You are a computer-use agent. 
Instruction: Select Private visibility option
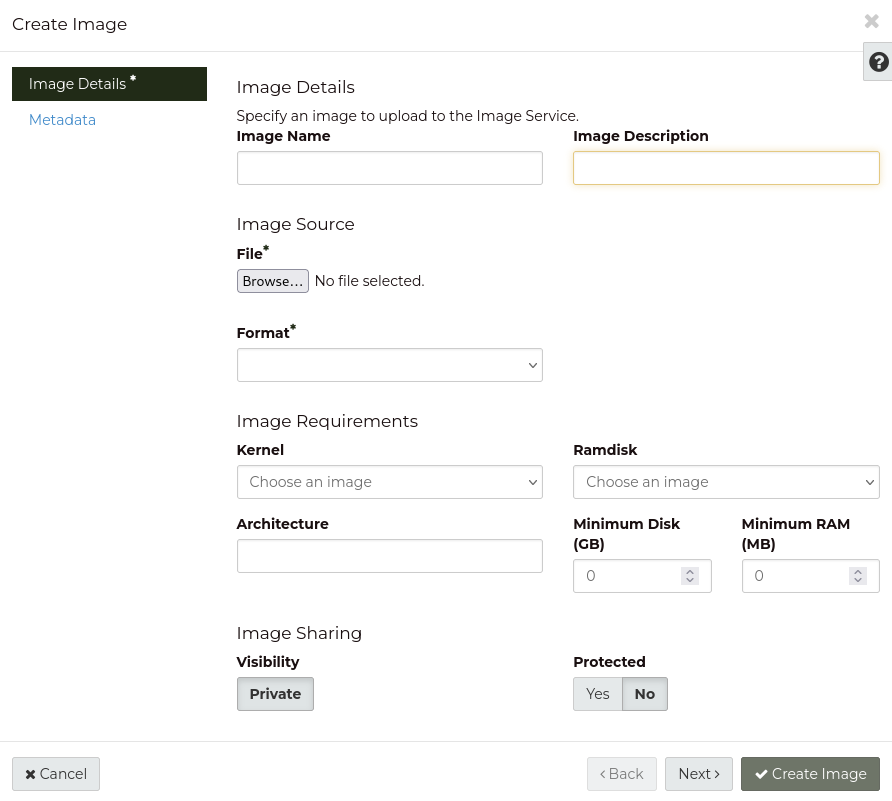coord(275,694)
